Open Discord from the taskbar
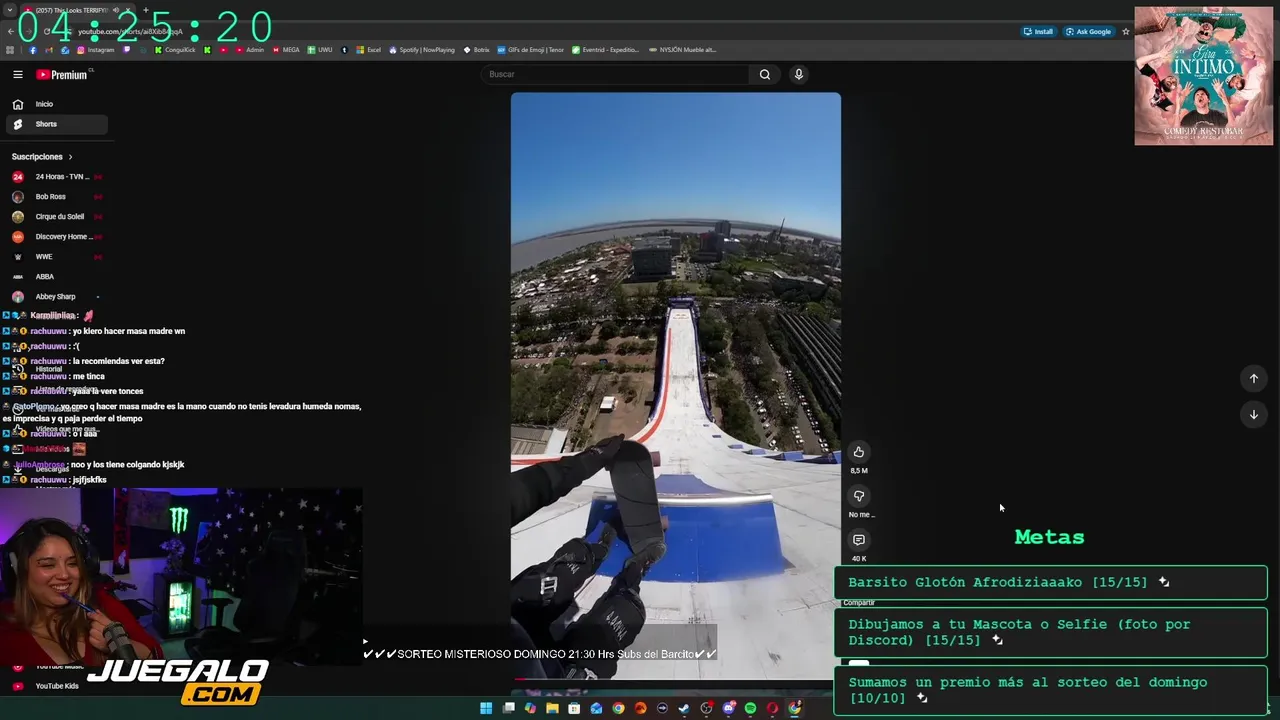 click(728, 708)
